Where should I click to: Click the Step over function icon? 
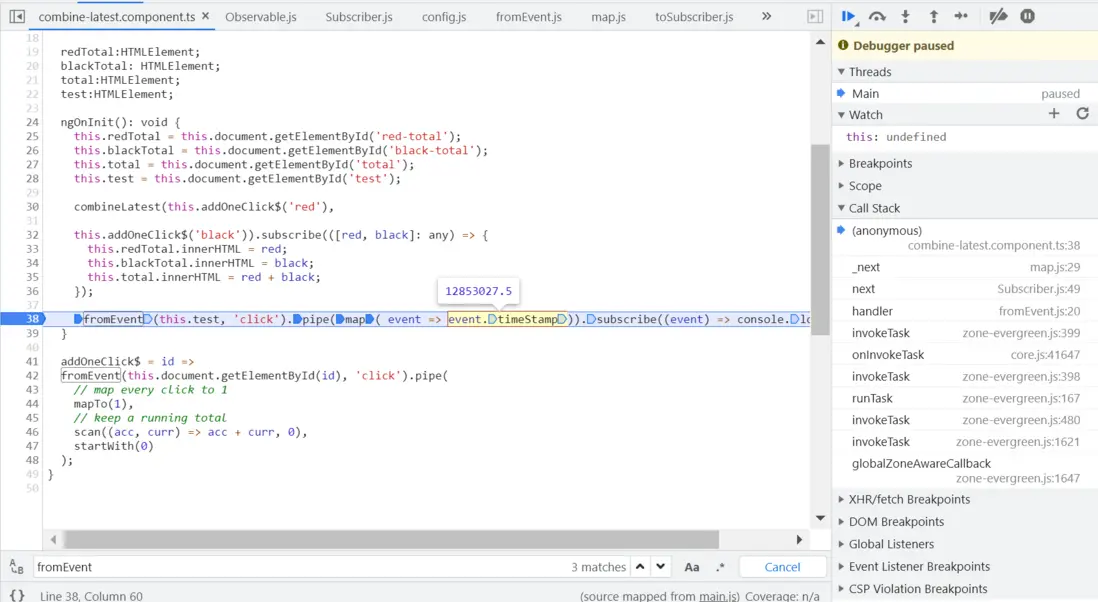877,16
